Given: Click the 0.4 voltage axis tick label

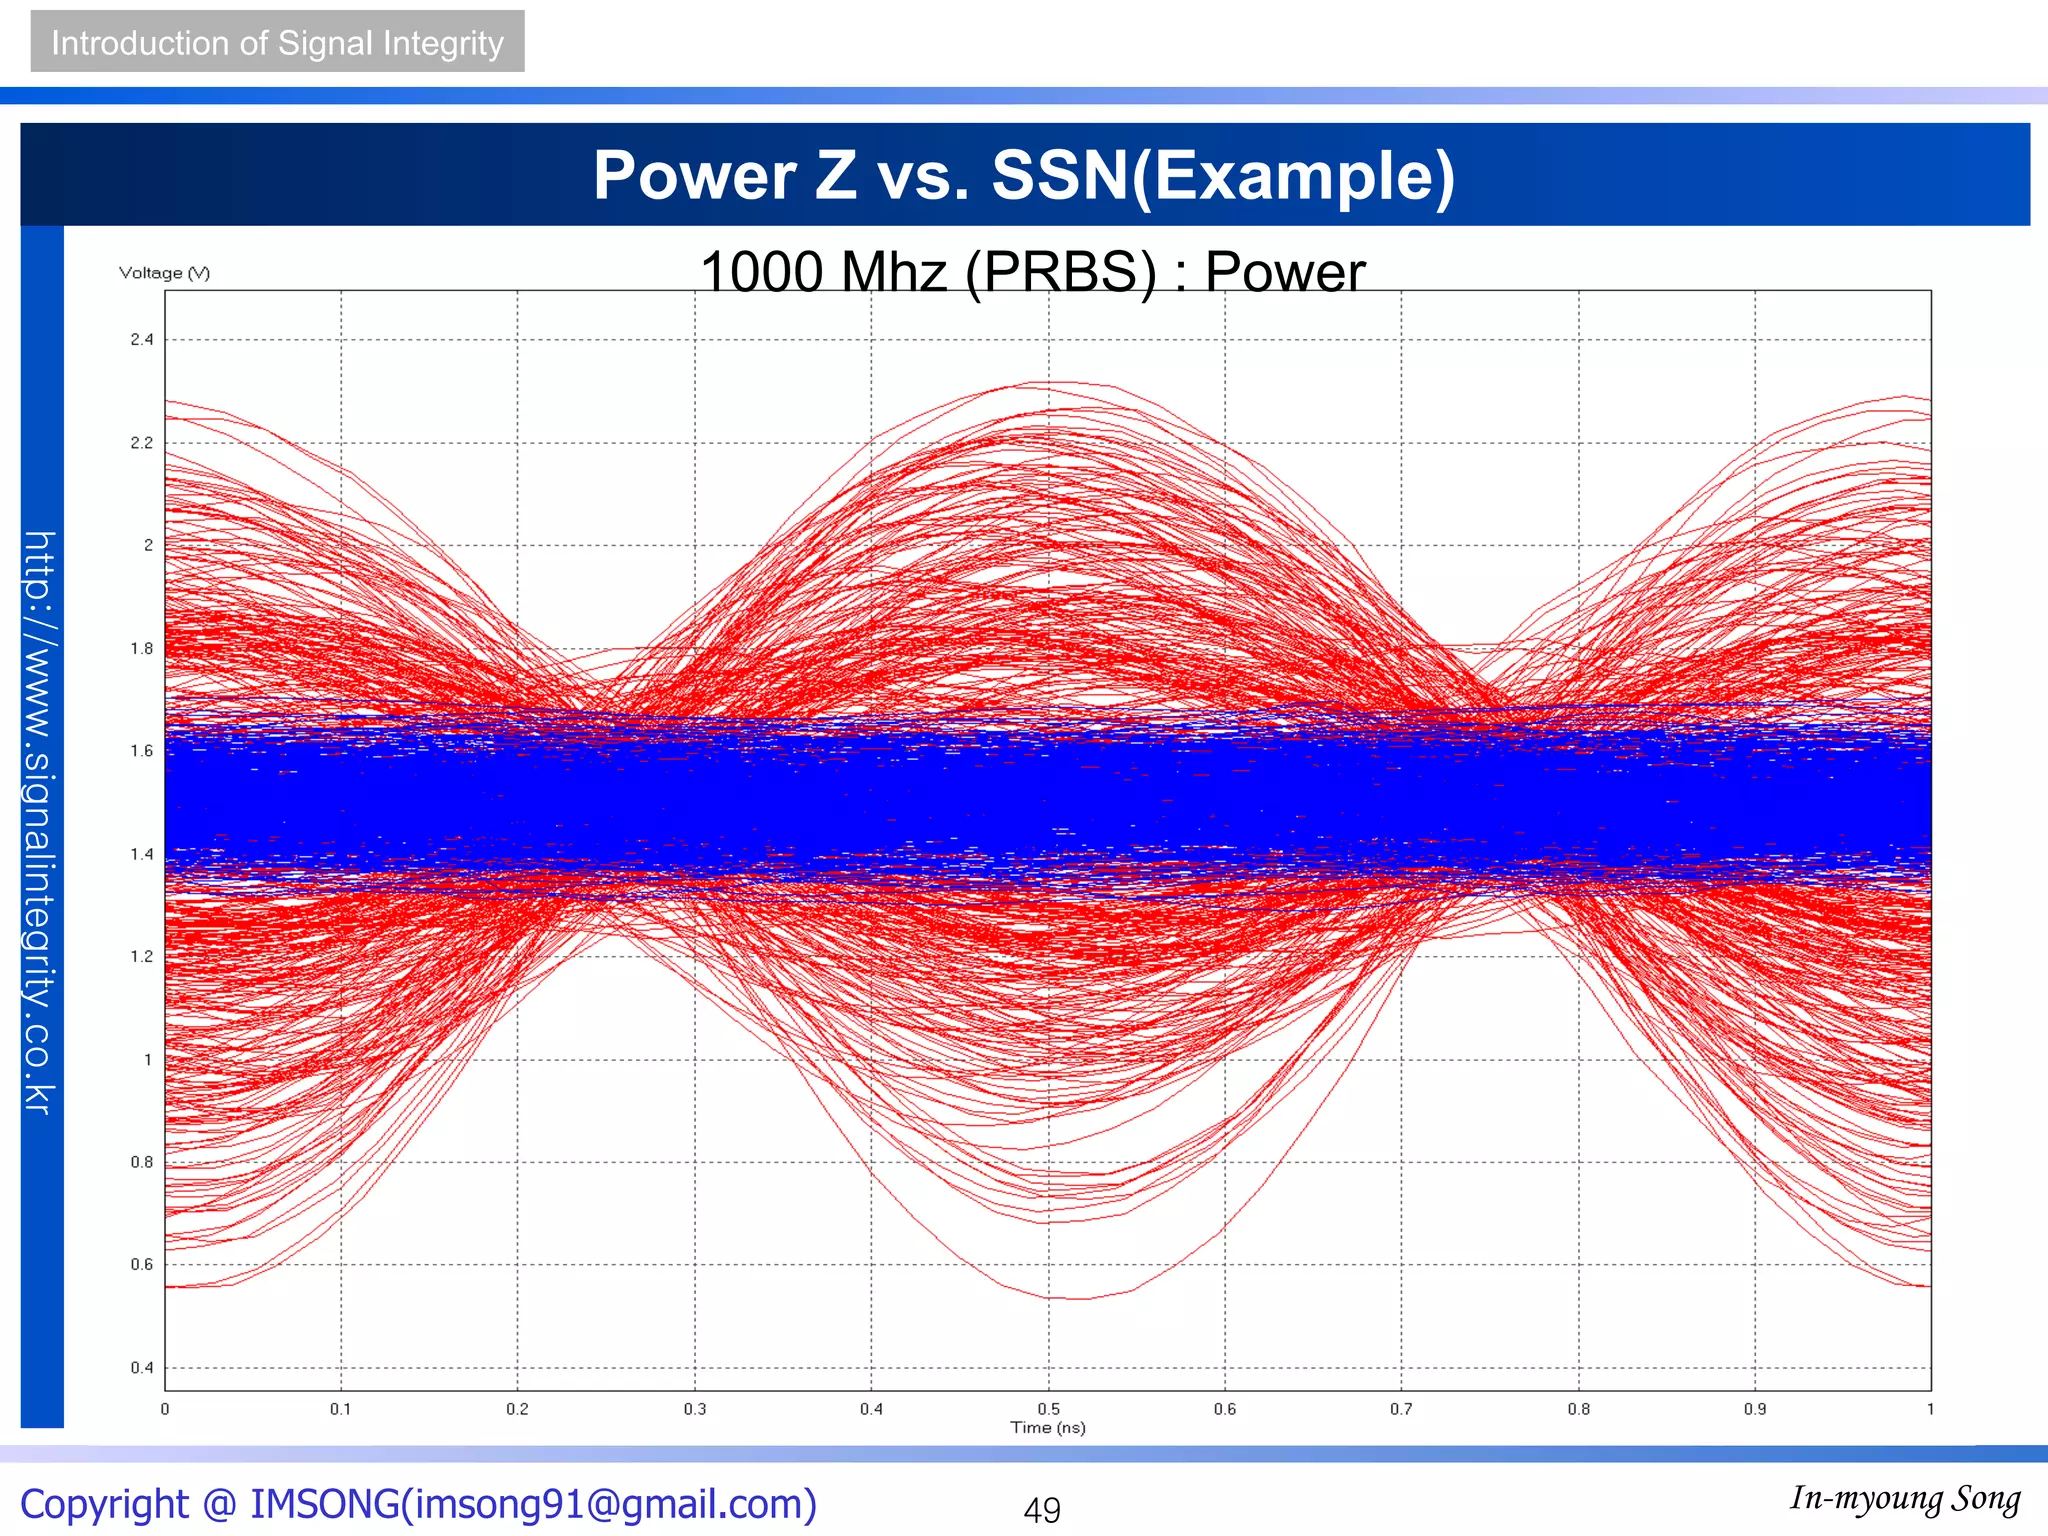Looking at the screenshot, I should tap(142, 1368).
